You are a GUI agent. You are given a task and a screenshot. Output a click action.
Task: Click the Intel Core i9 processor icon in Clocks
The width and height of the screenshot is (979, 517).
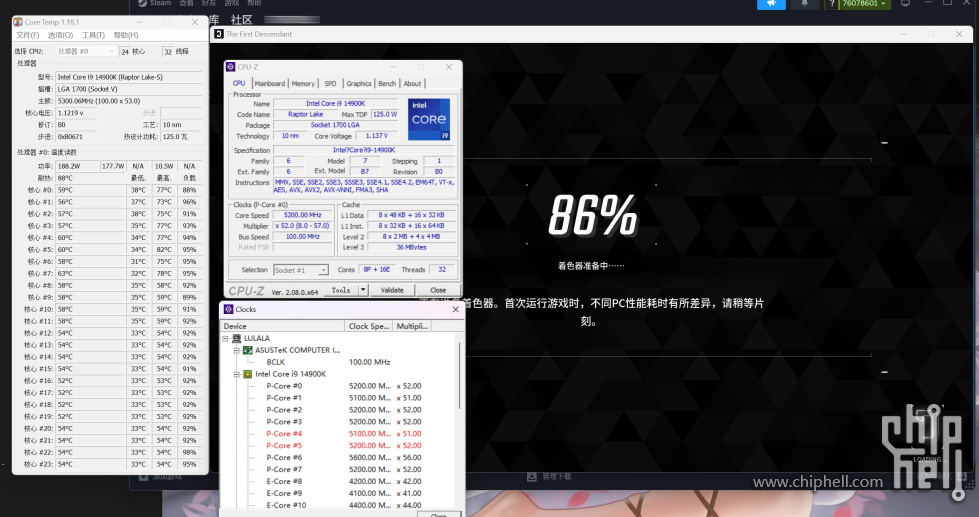[247, 374]
